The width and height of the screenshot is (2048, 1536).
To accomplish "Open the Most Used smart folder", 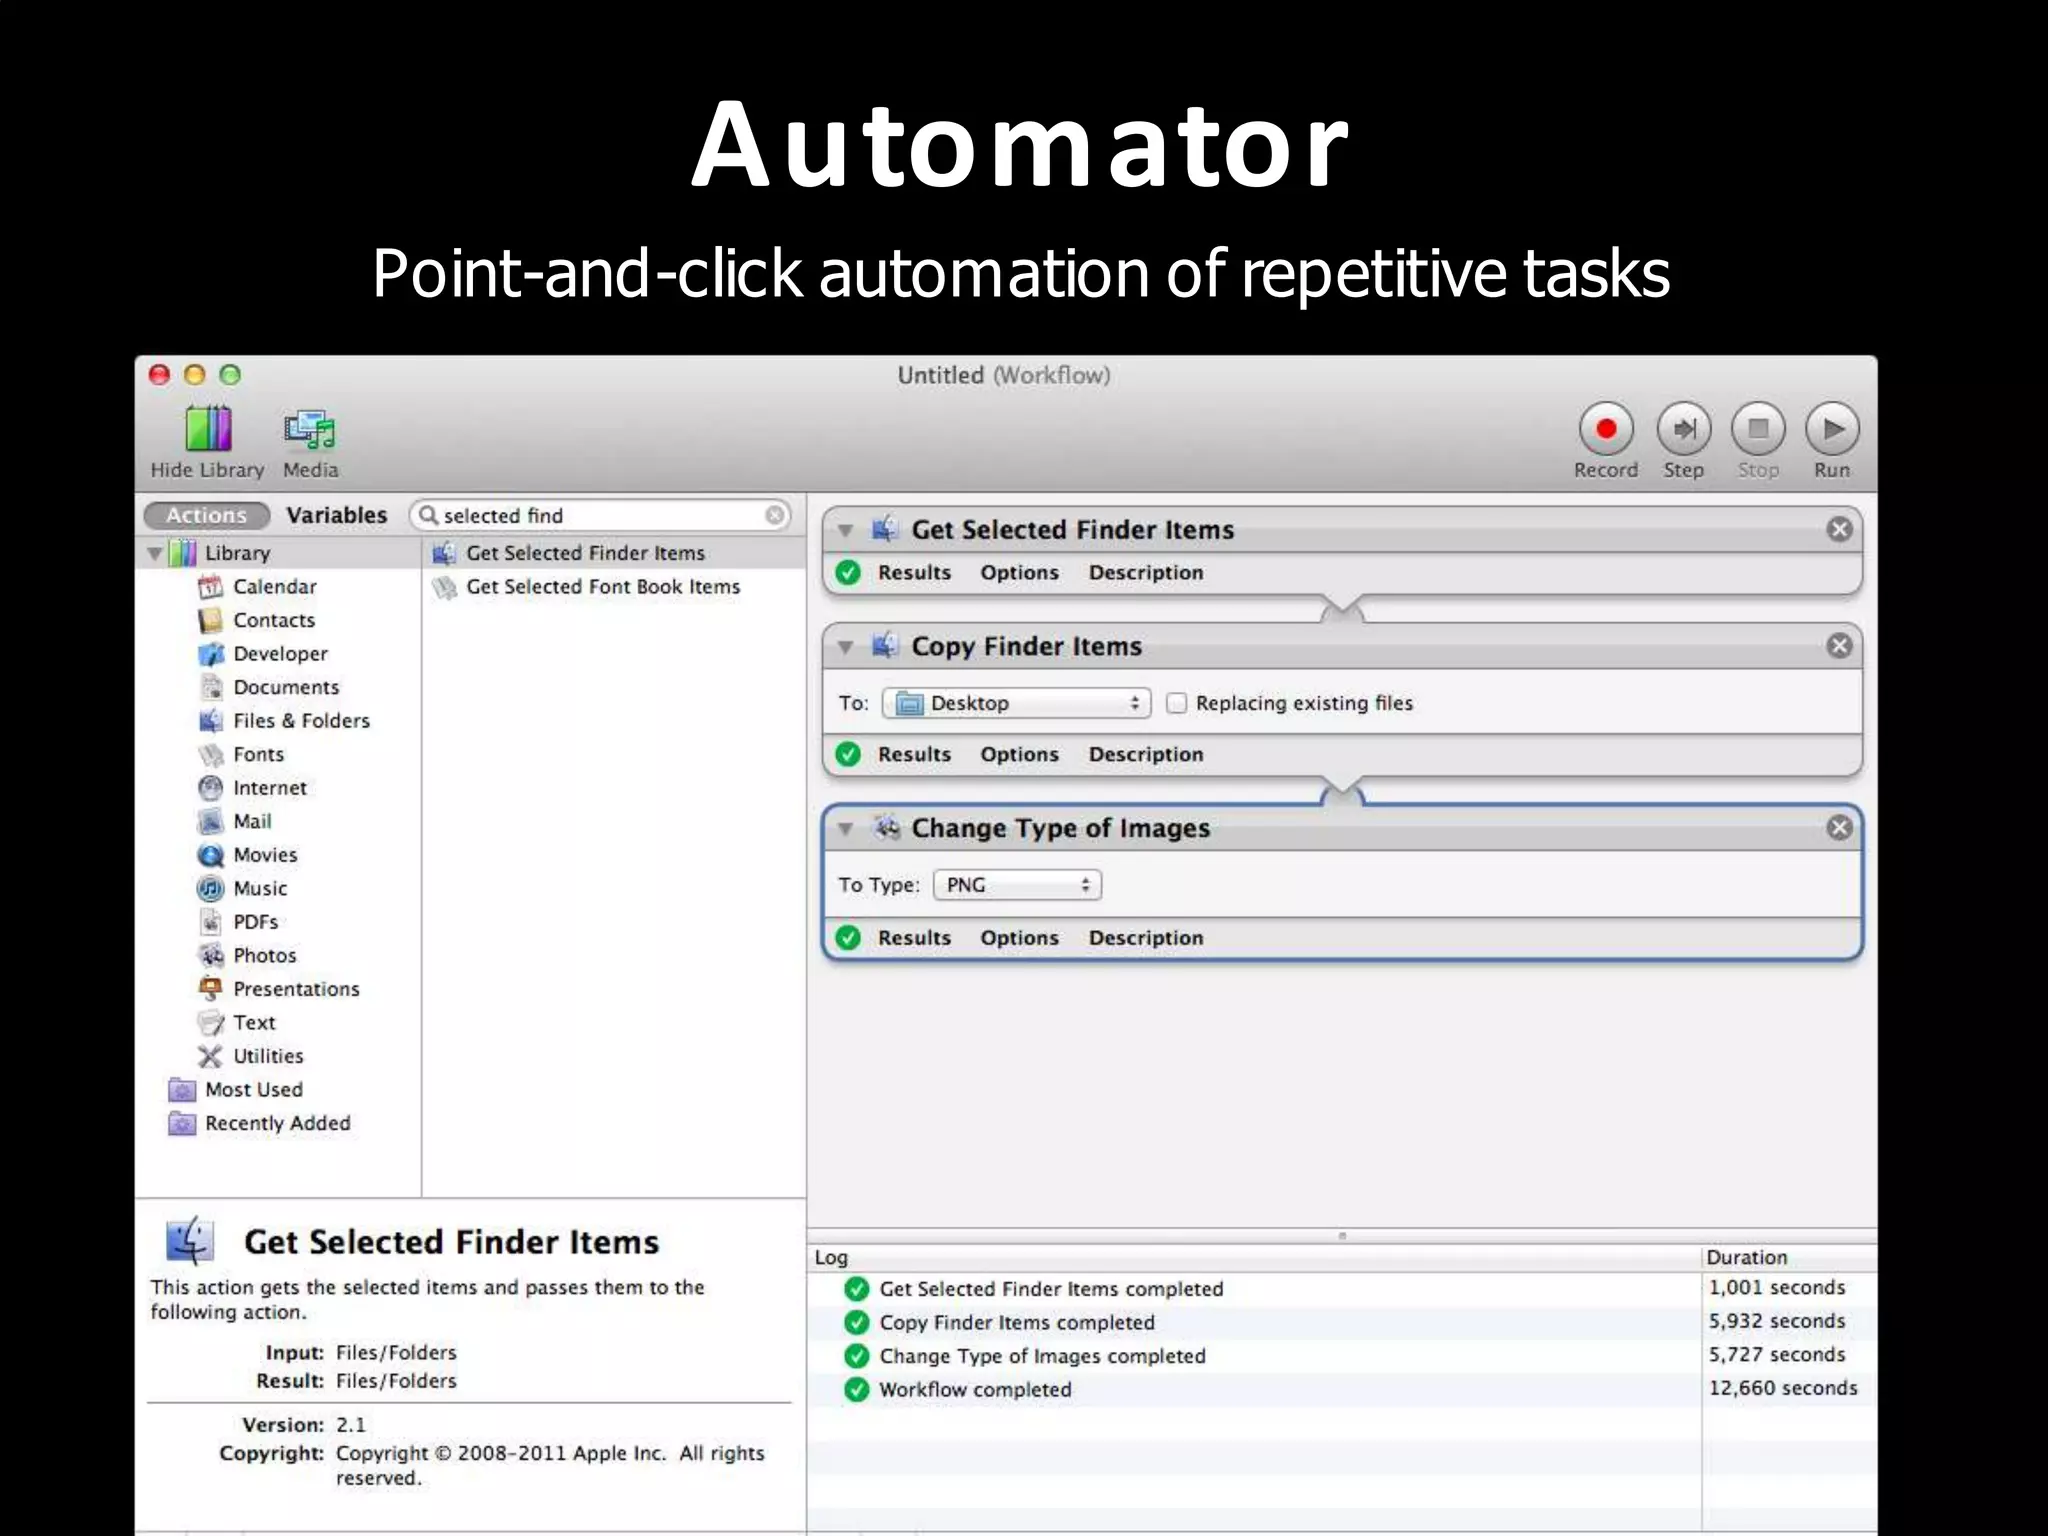I will pyautogui.click(x=235, y=1090).
